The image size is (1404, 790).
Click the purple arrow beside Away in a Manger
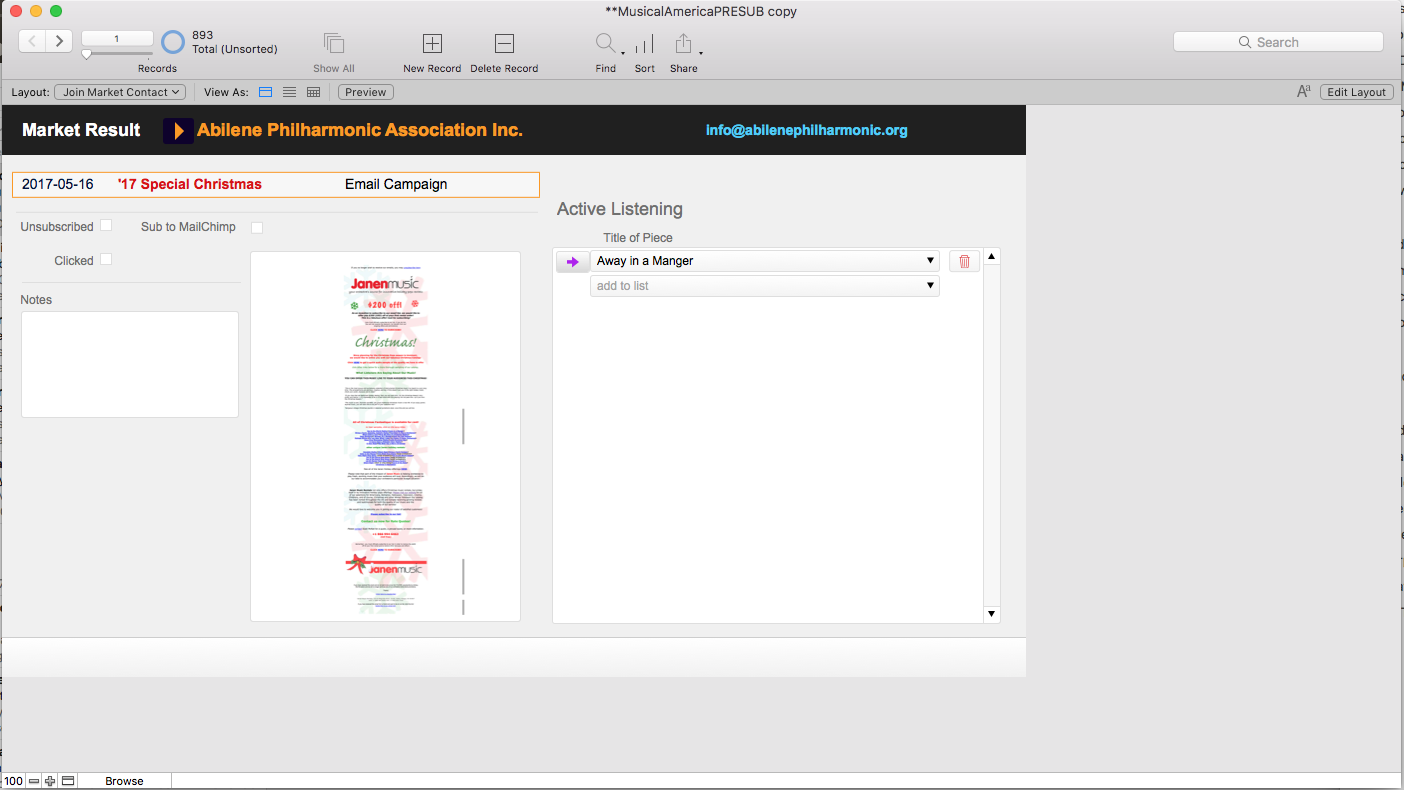coord(572,261)
